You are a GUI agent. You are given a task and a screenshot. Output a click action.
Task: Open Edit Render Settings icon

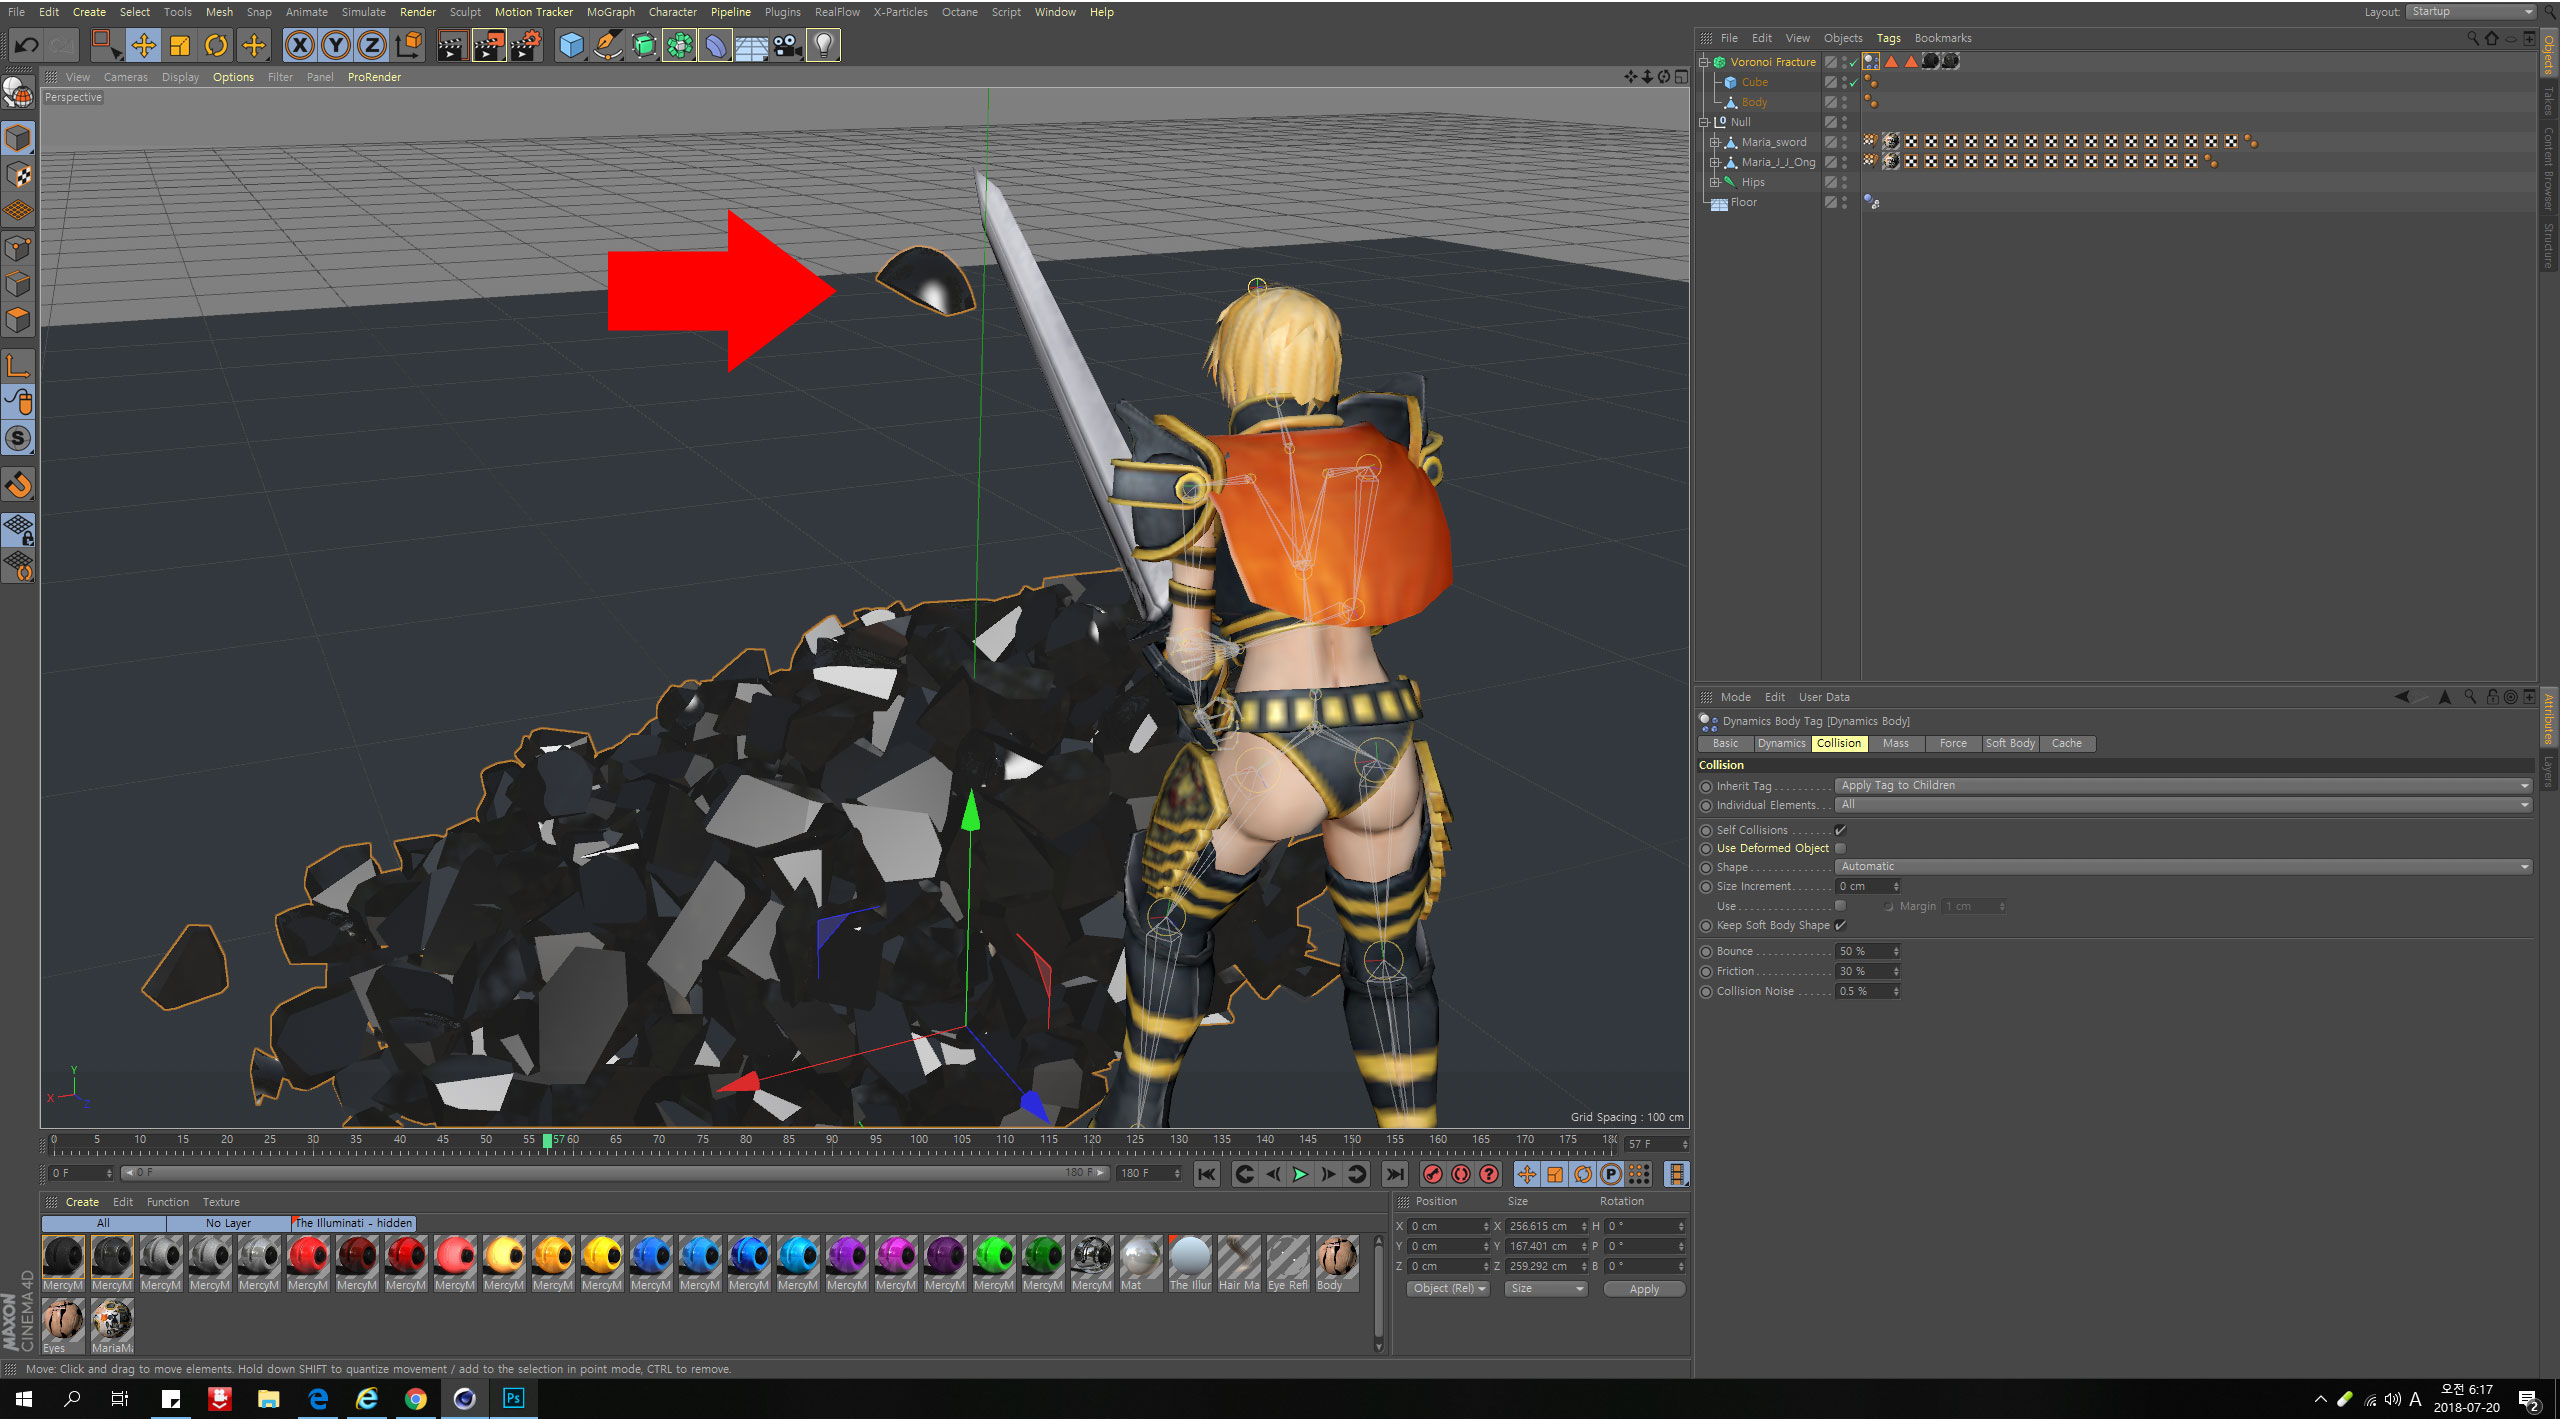point(526,45)
